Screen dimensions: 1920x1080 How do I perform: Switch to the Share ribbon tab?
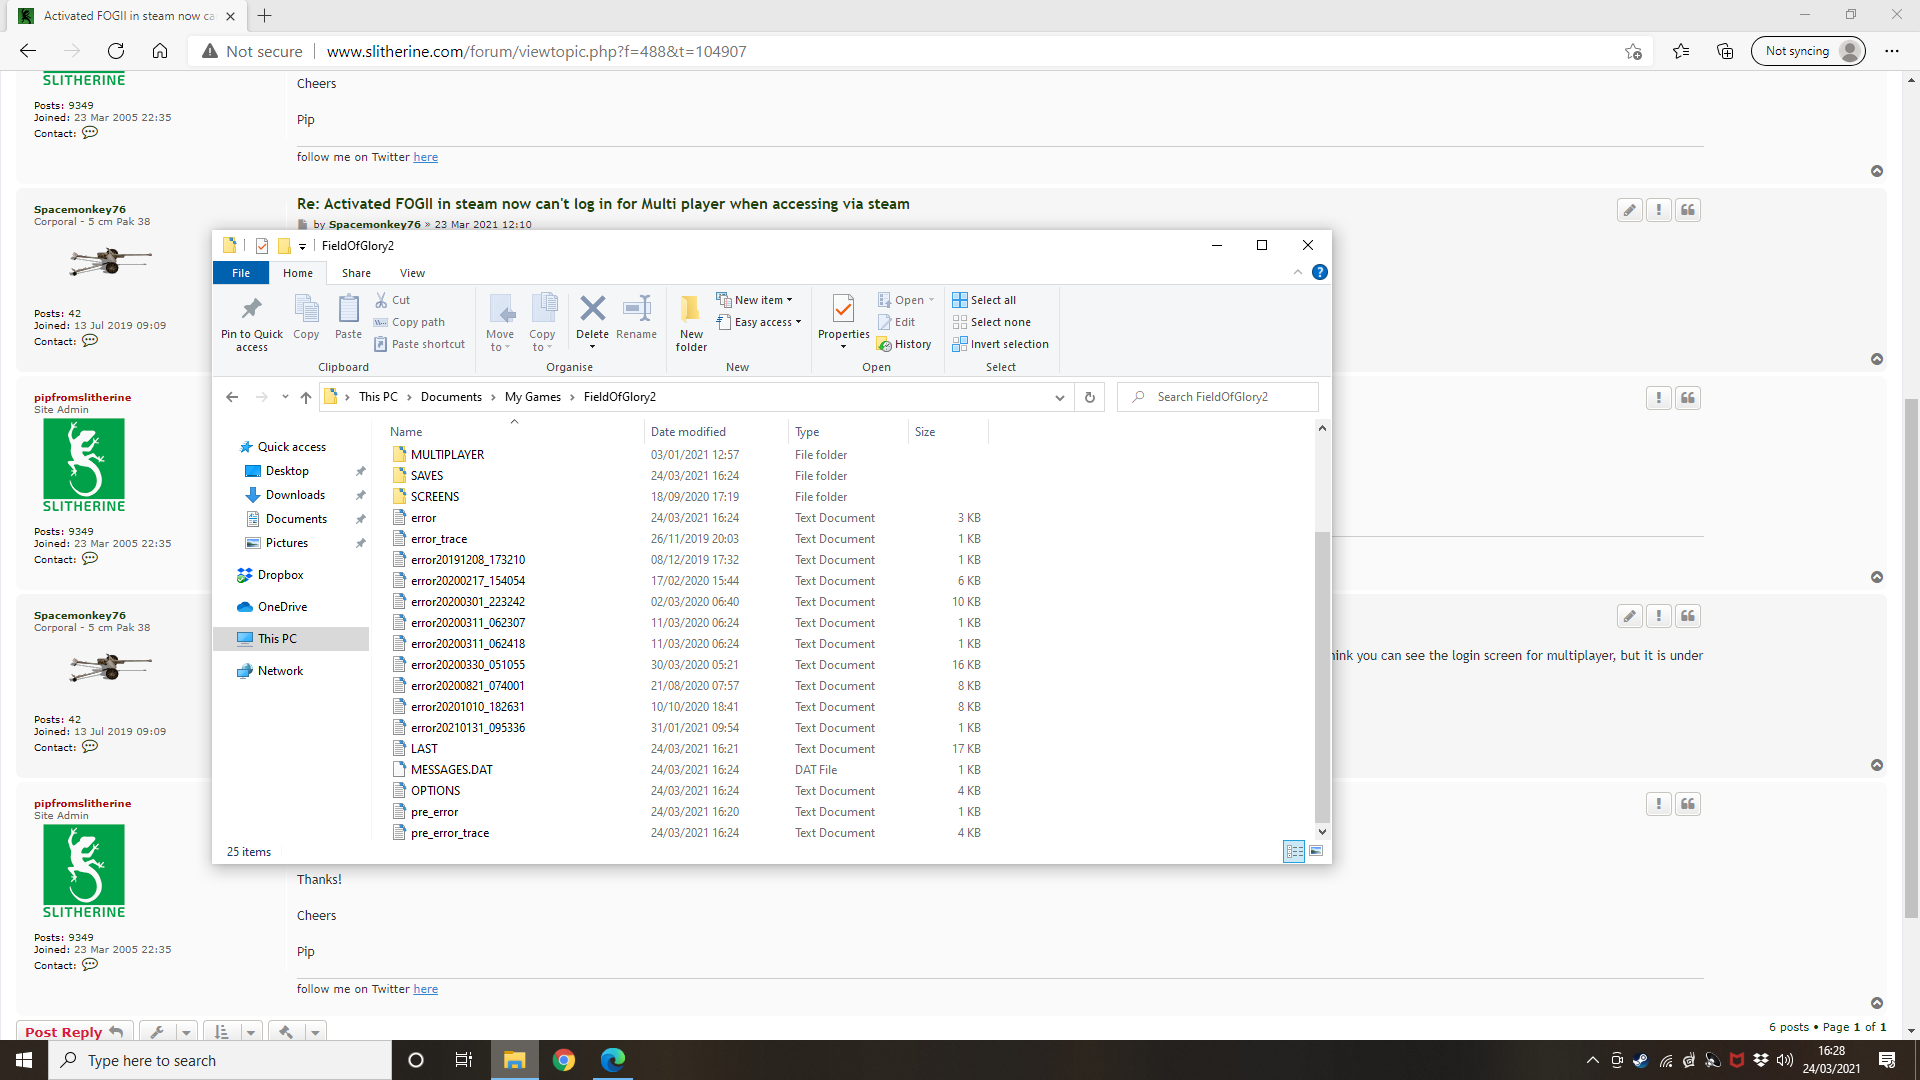click(356, 272)
